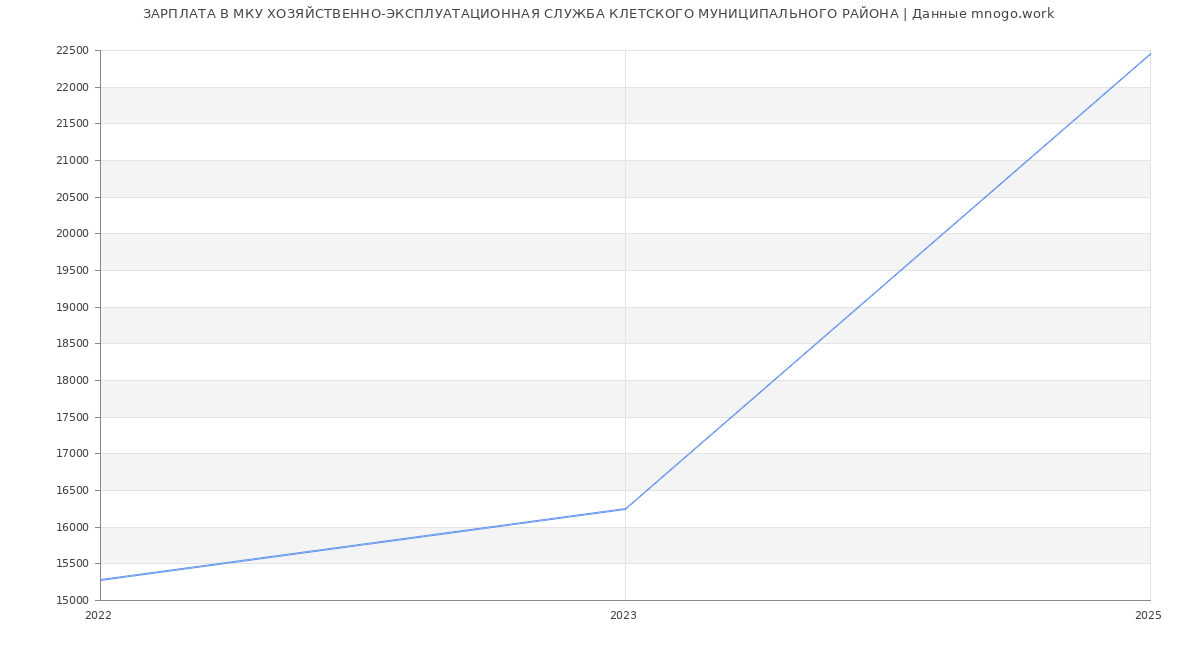Click the 15000 y-axis label
The width and height of the screenshot is (1200, 650).
coord(72,601)
